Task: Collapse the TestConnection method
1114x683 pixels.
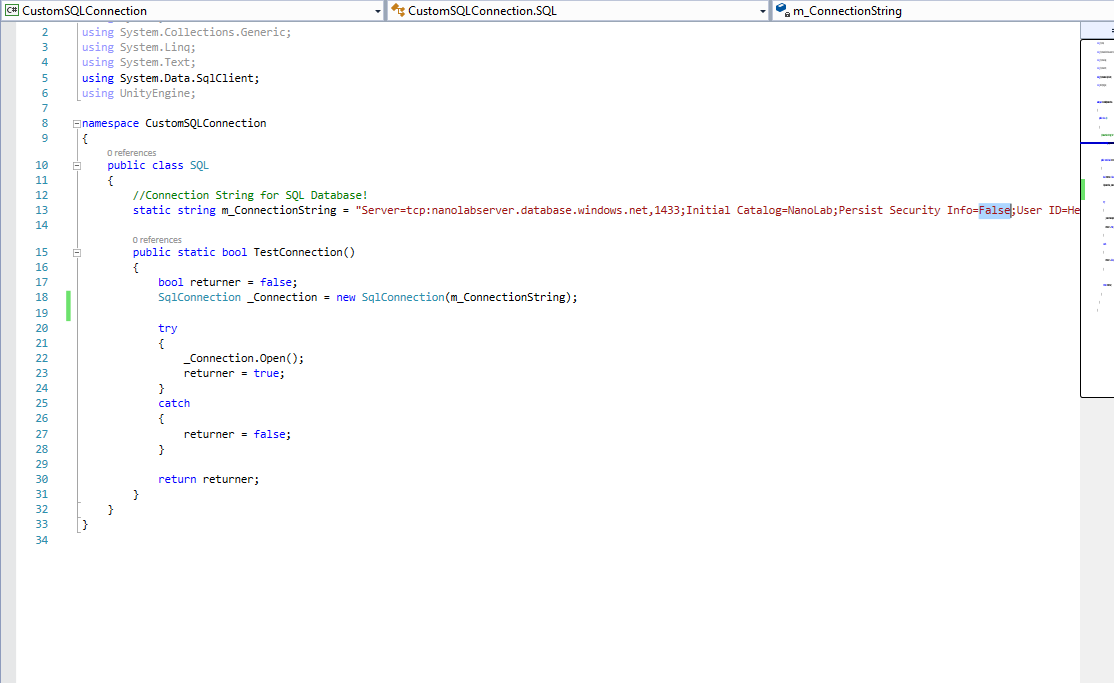Action: click(x=76, y=252)
